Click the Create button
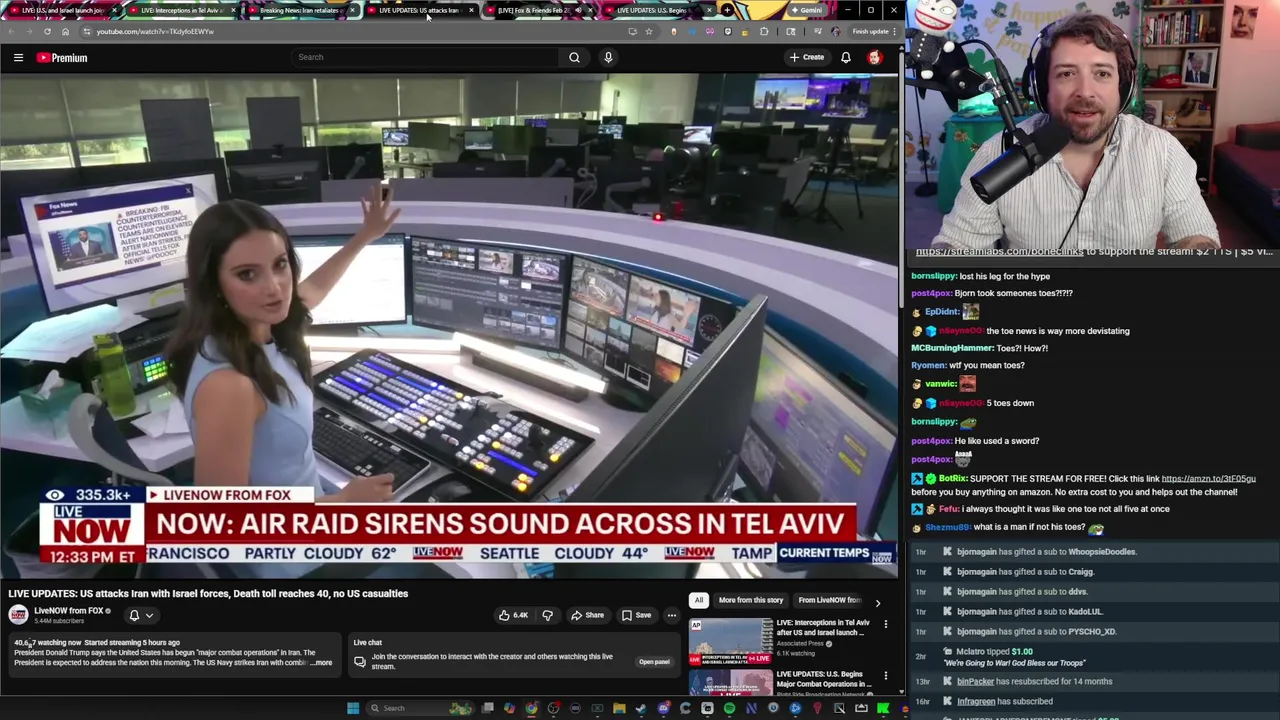The height and width of the screenshot is (720, 1280). [x=807, y=57]
